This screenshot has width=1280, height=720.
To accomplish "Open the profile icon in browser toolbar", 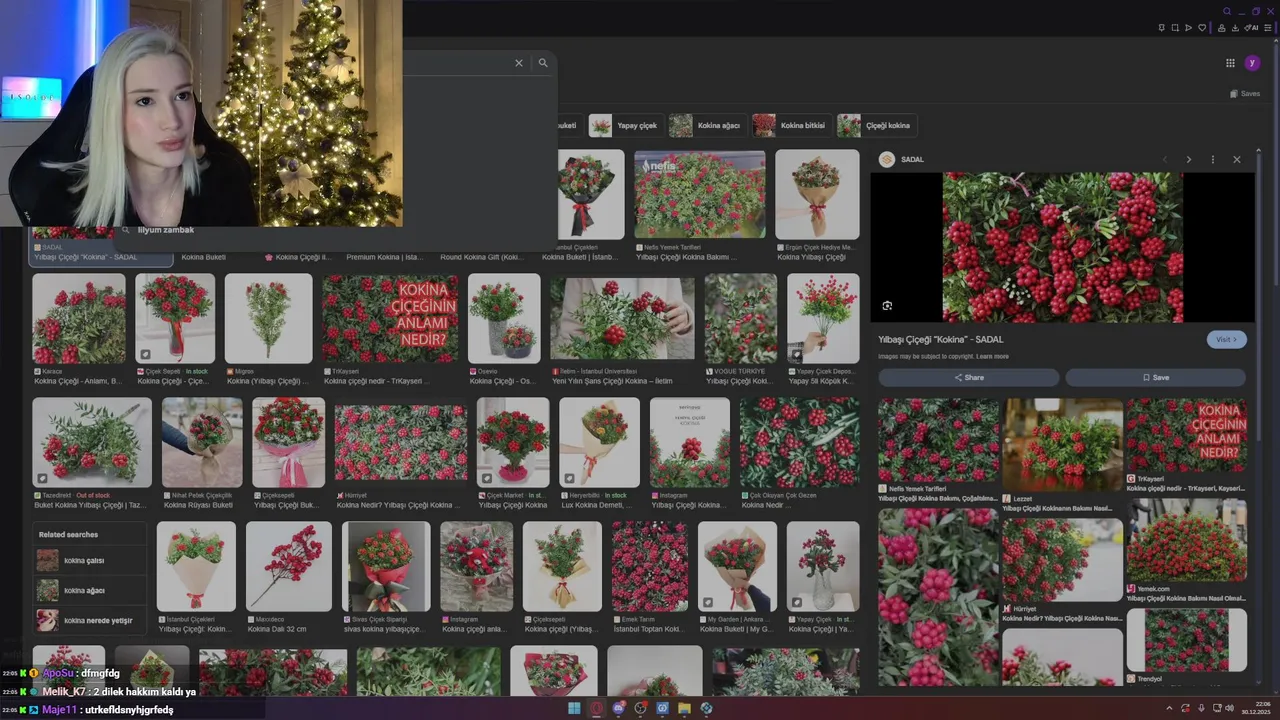I will (x=1221, y=28).
